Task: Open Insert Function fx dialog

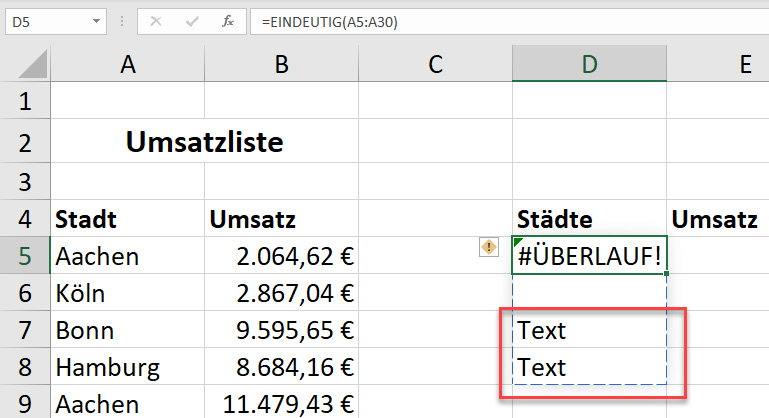Action: point(227,20)
